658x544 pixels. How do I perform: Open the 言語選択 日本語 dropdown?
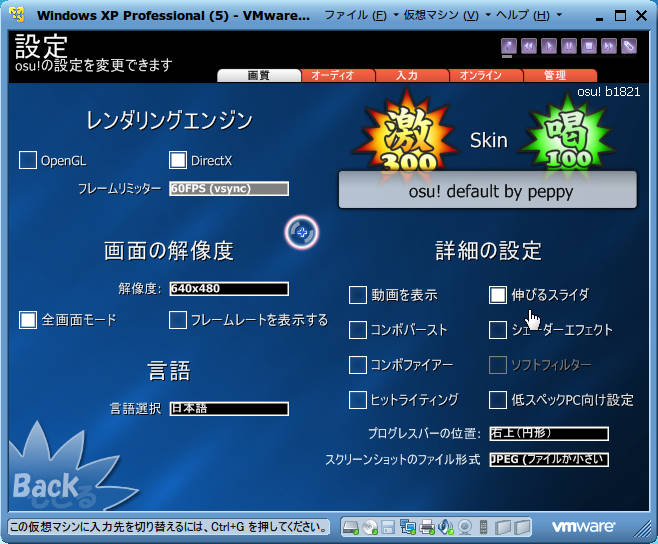click(x=229, y=408)
